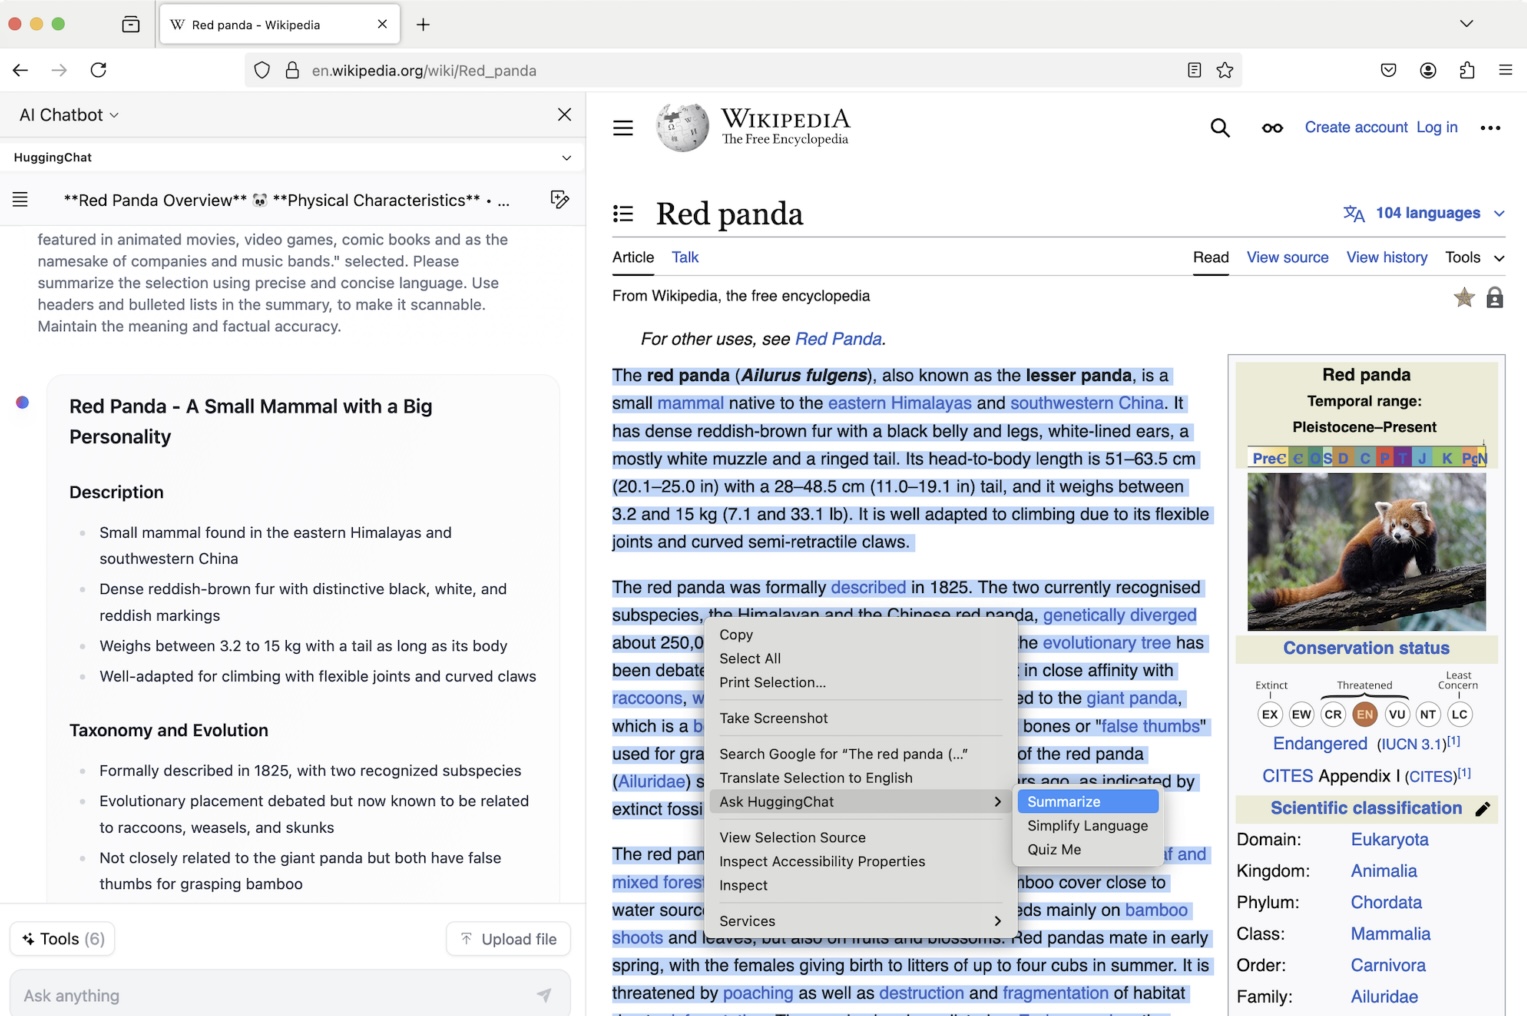Expand the 104 languages dropdown
Image resolution: width=1527 pixels, height=1016 pixels.
pyautogui.click(x=1425, y=213)
